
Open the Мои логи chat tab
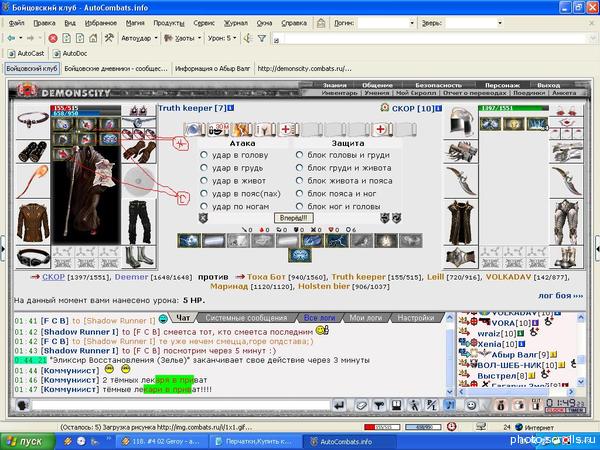point(365,318)
